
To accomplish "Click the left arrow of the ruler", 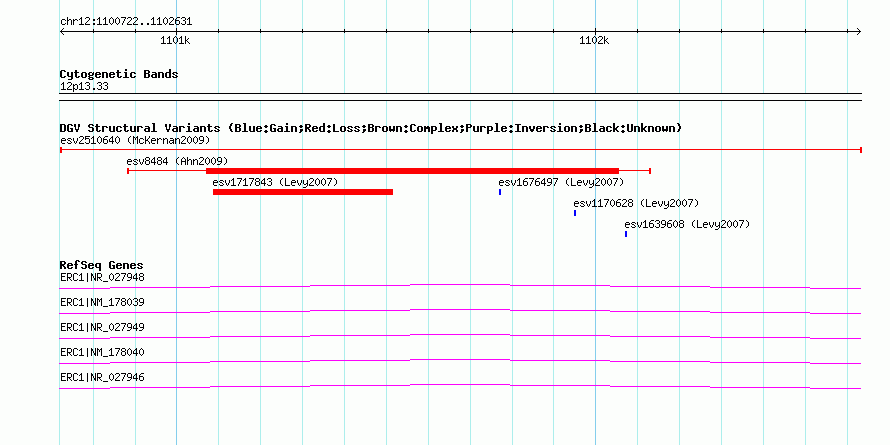I will coord(62,31).
